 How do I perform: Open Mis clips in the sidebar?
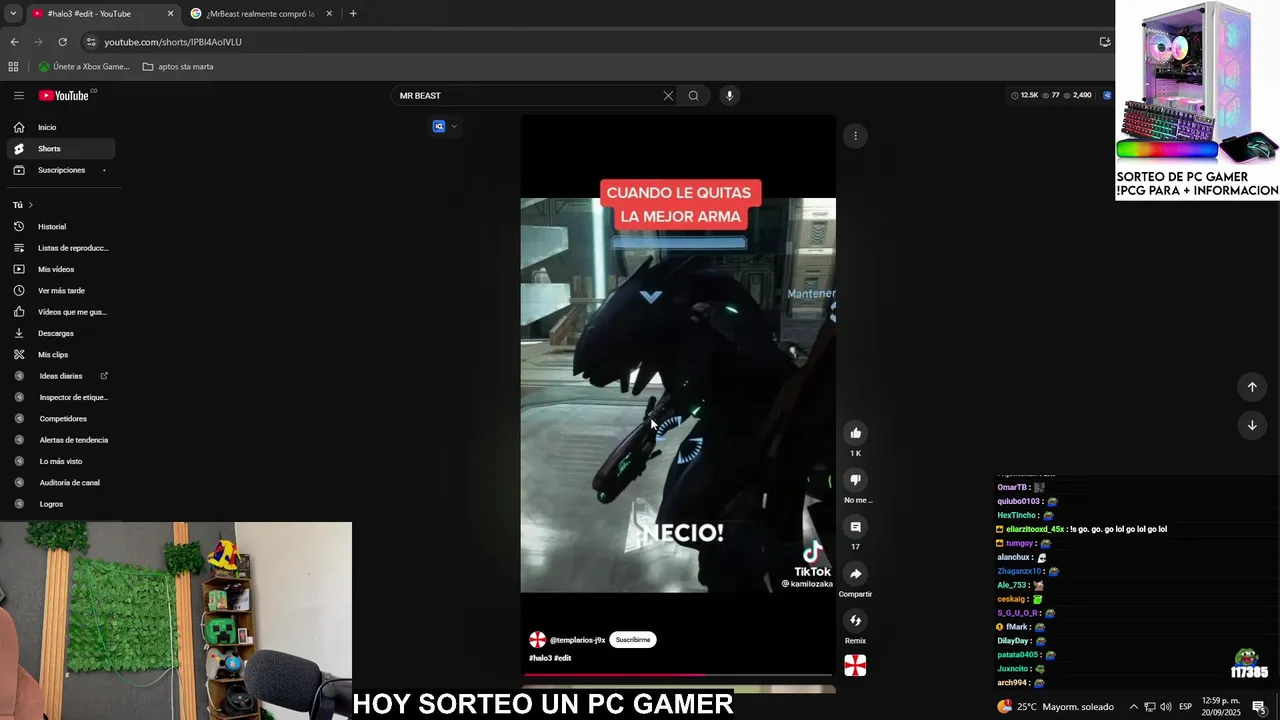[x=61, y=355]
